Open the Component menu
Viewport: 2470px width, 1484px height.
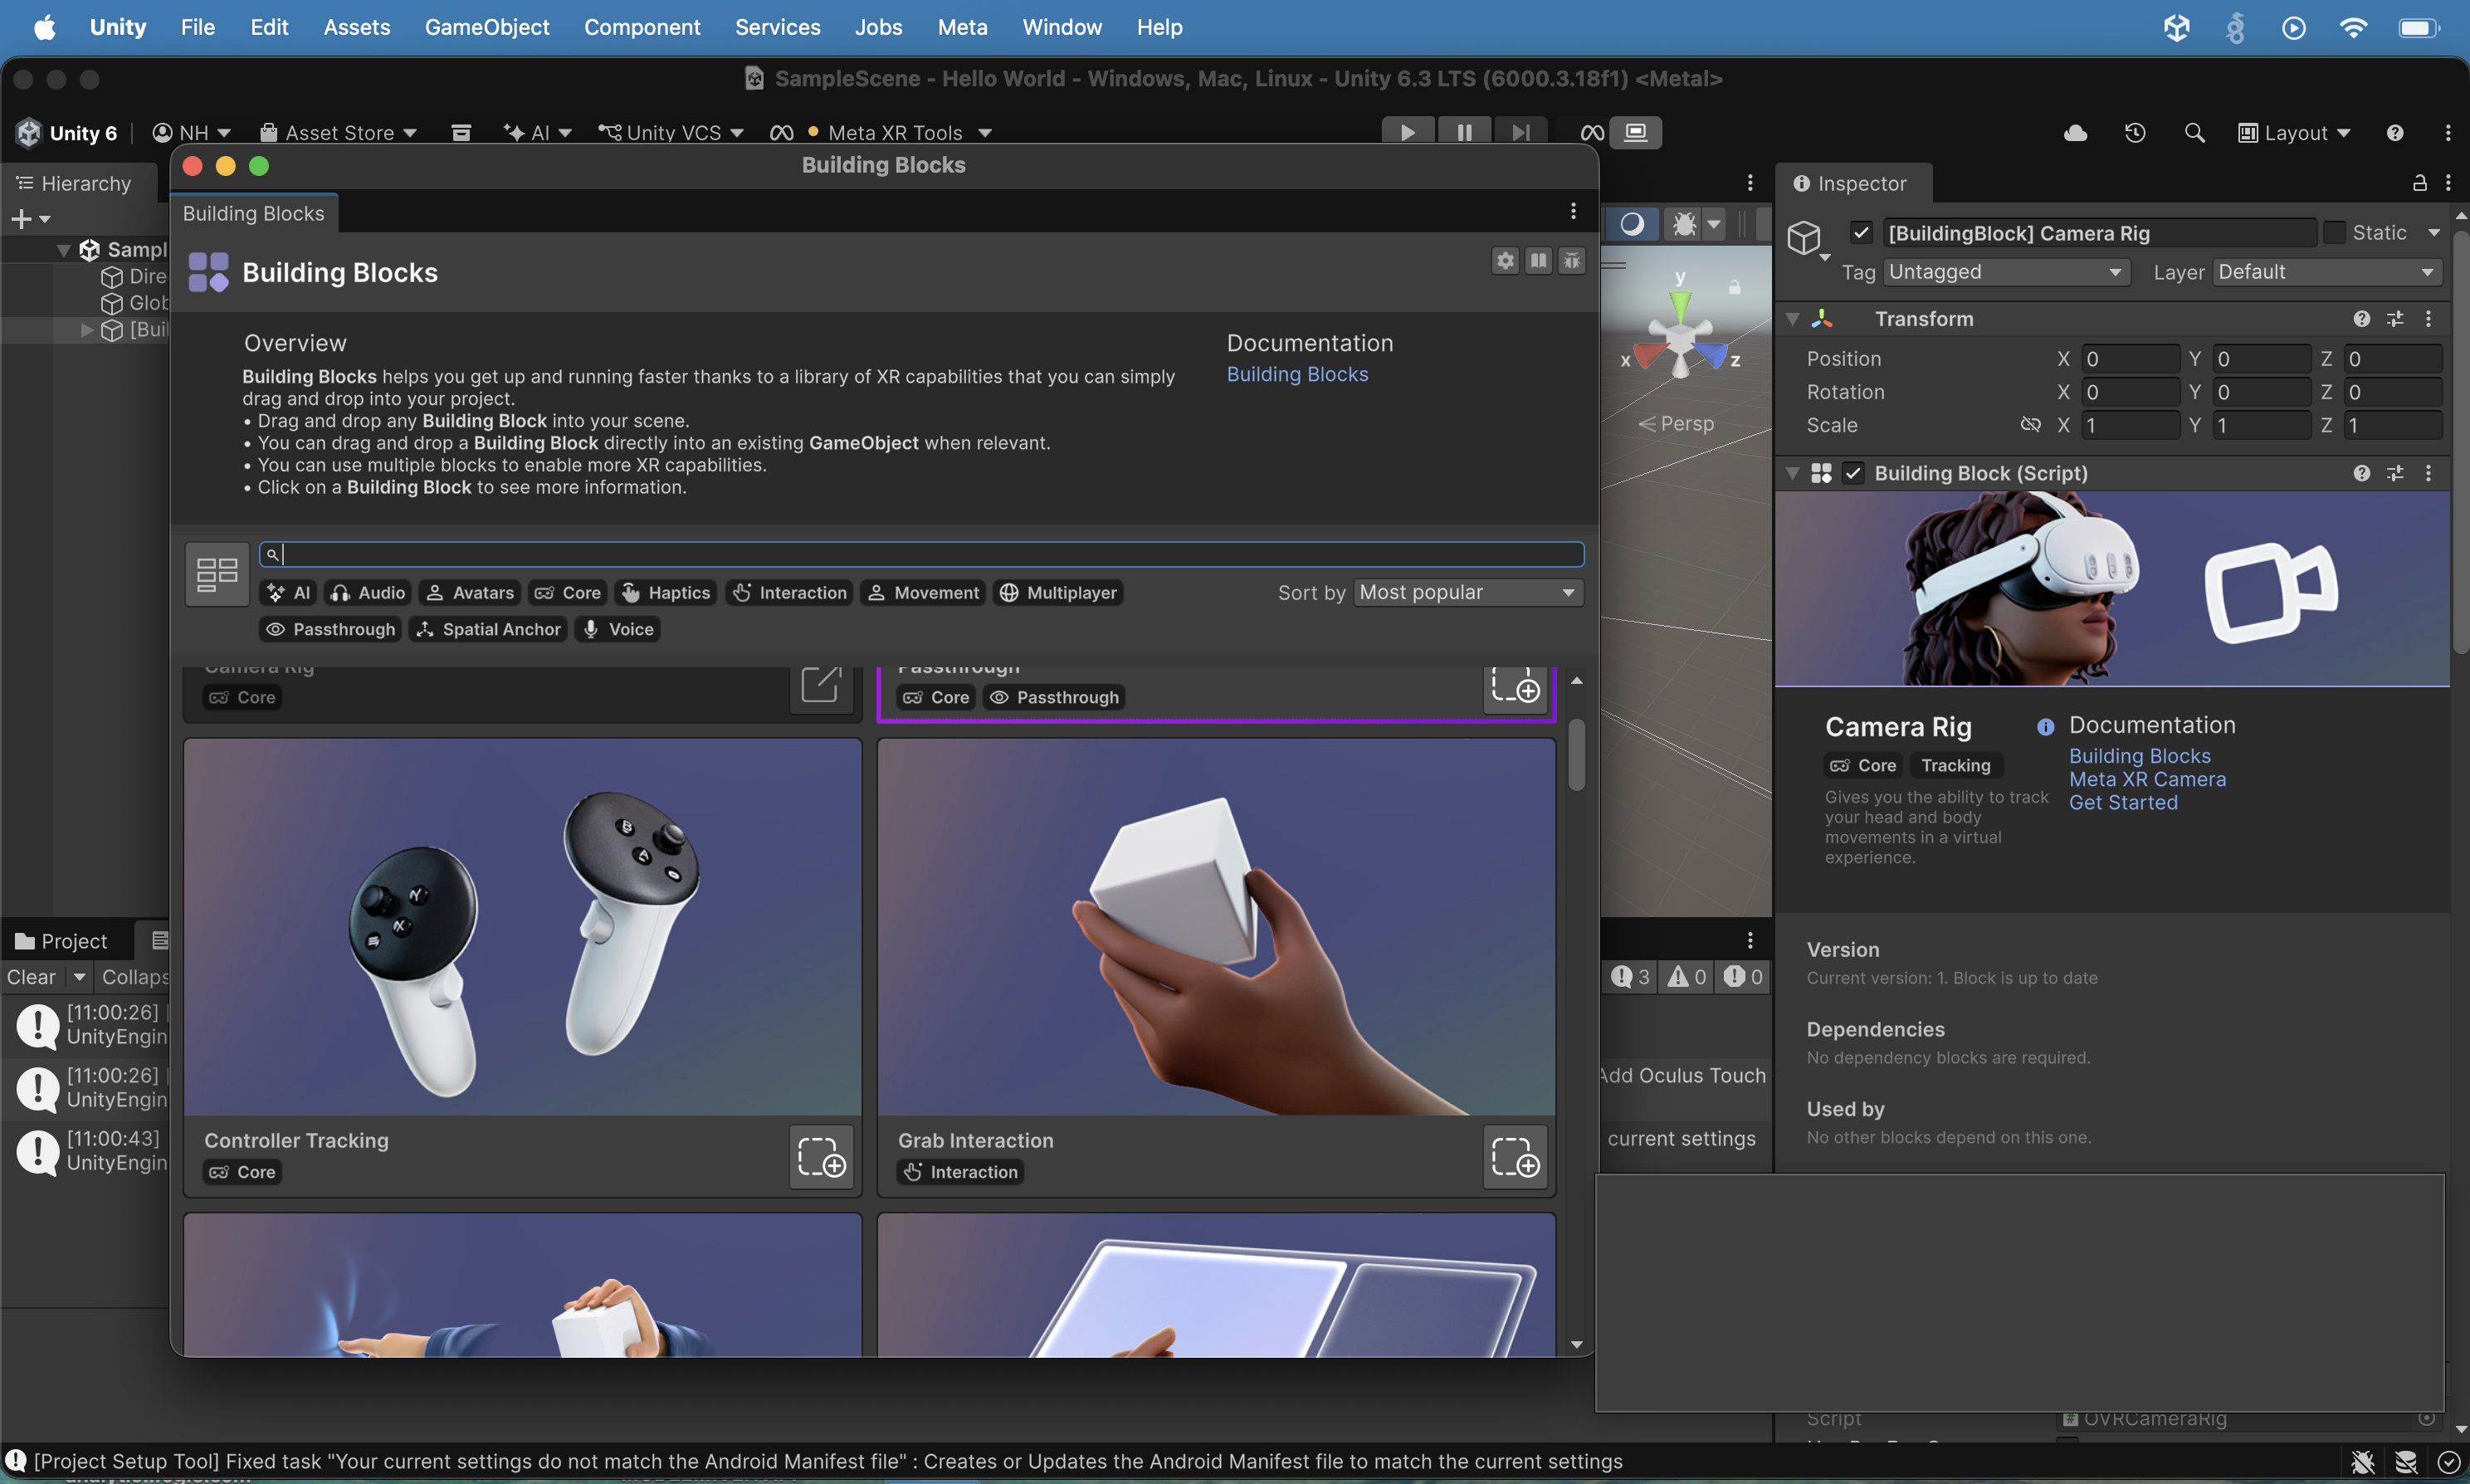[642, 27]
